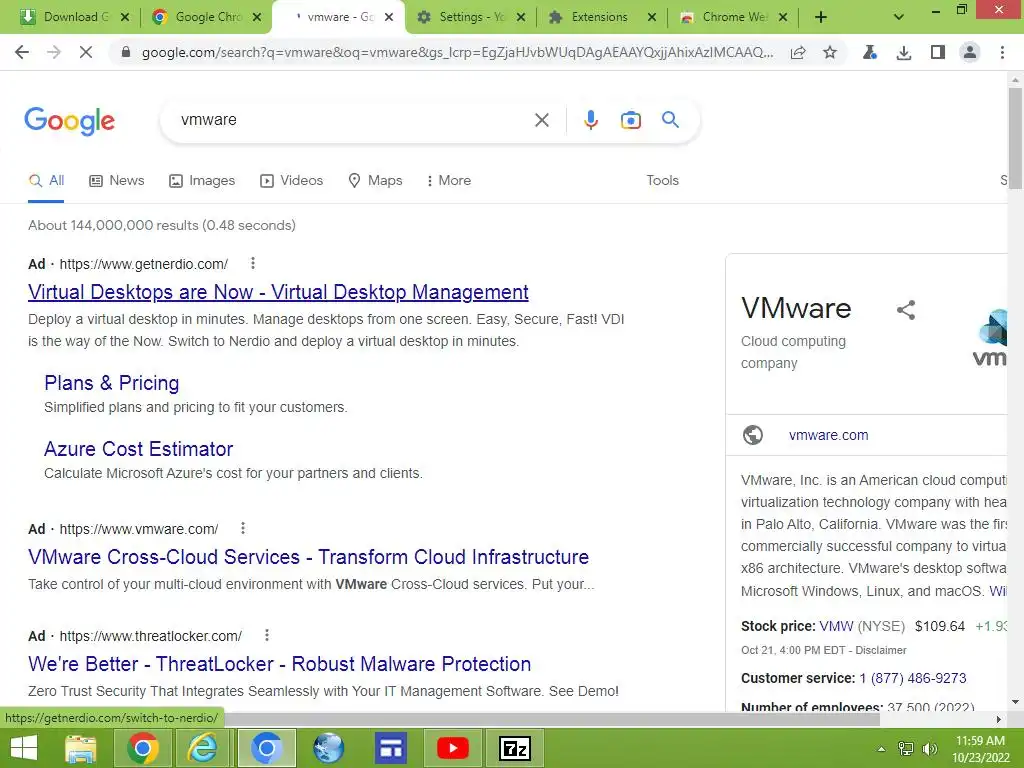Select the All results tab

[x=46, y=180]
